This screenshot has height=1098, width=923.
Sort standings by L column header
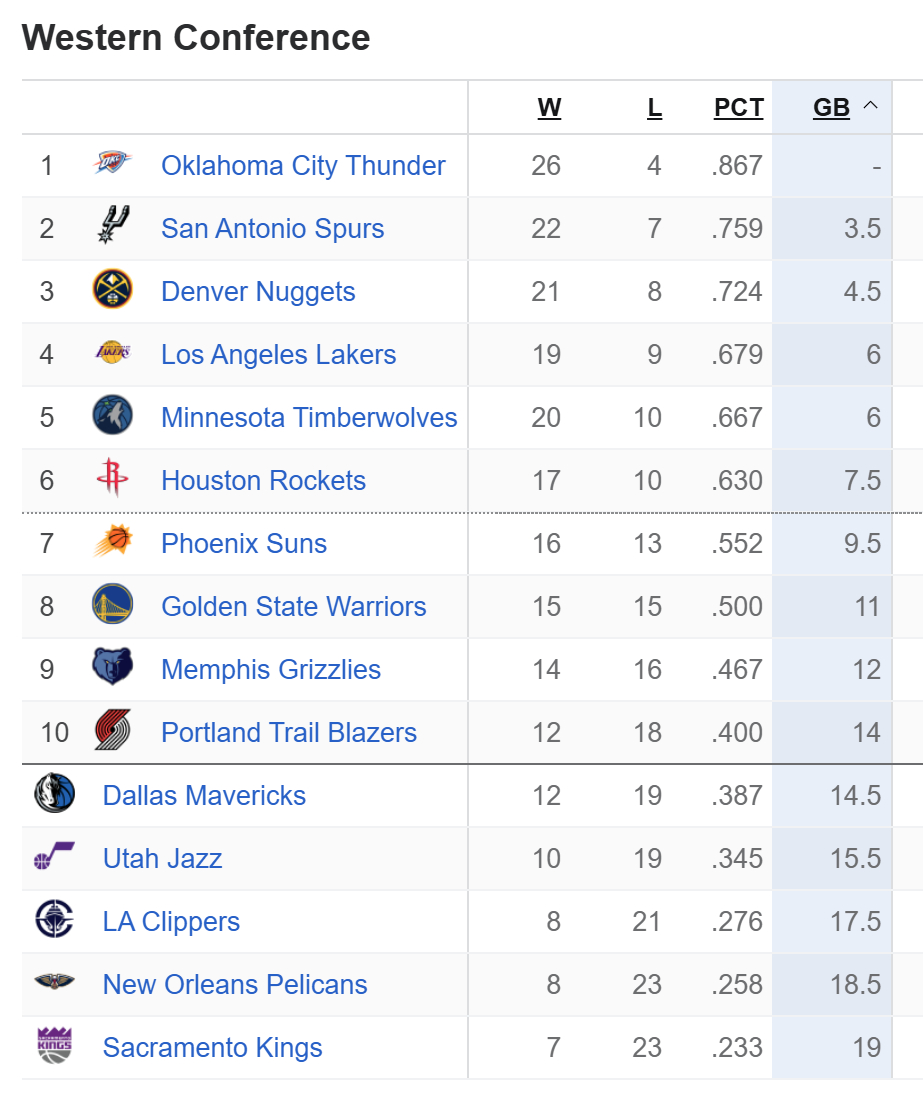pos(654,108)
